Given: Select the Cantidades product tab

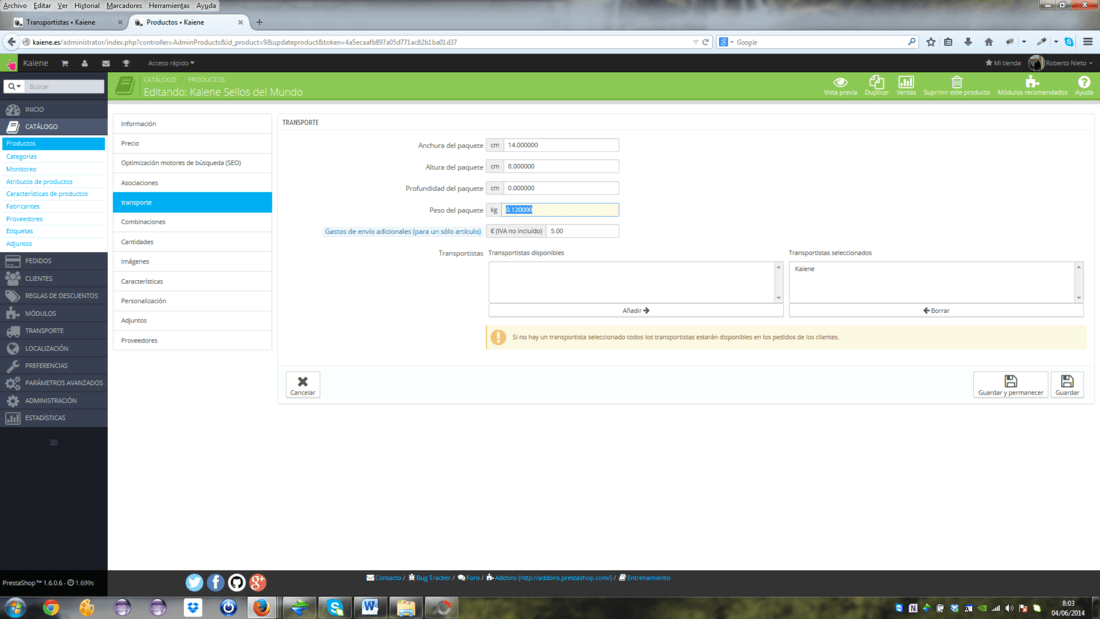Looking at the screenshot, I should click(192, 241).
